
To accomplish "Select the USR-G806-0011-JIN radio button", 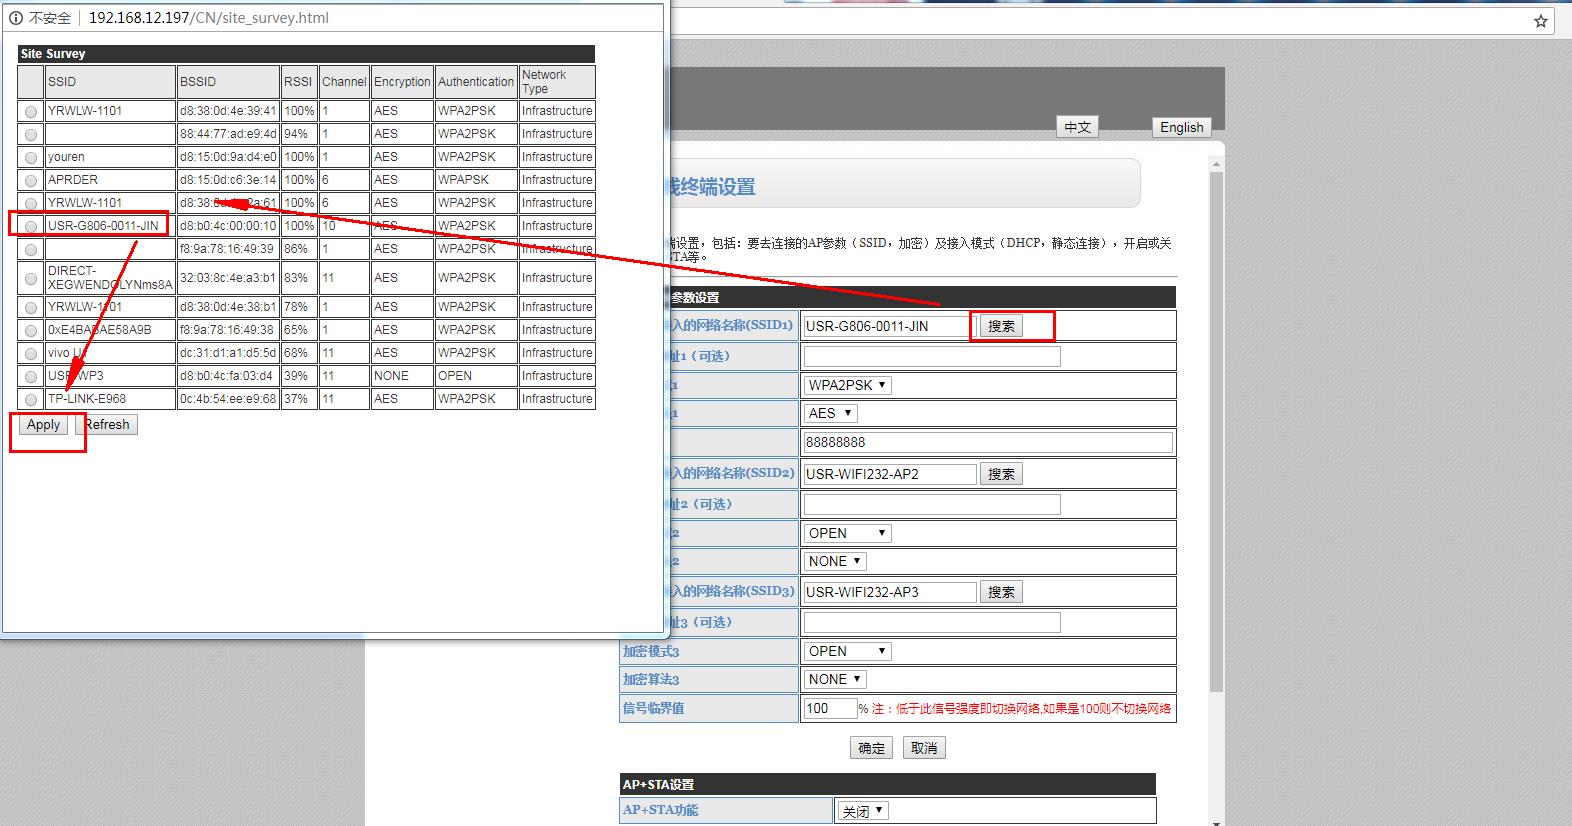I will coord(31,227).
